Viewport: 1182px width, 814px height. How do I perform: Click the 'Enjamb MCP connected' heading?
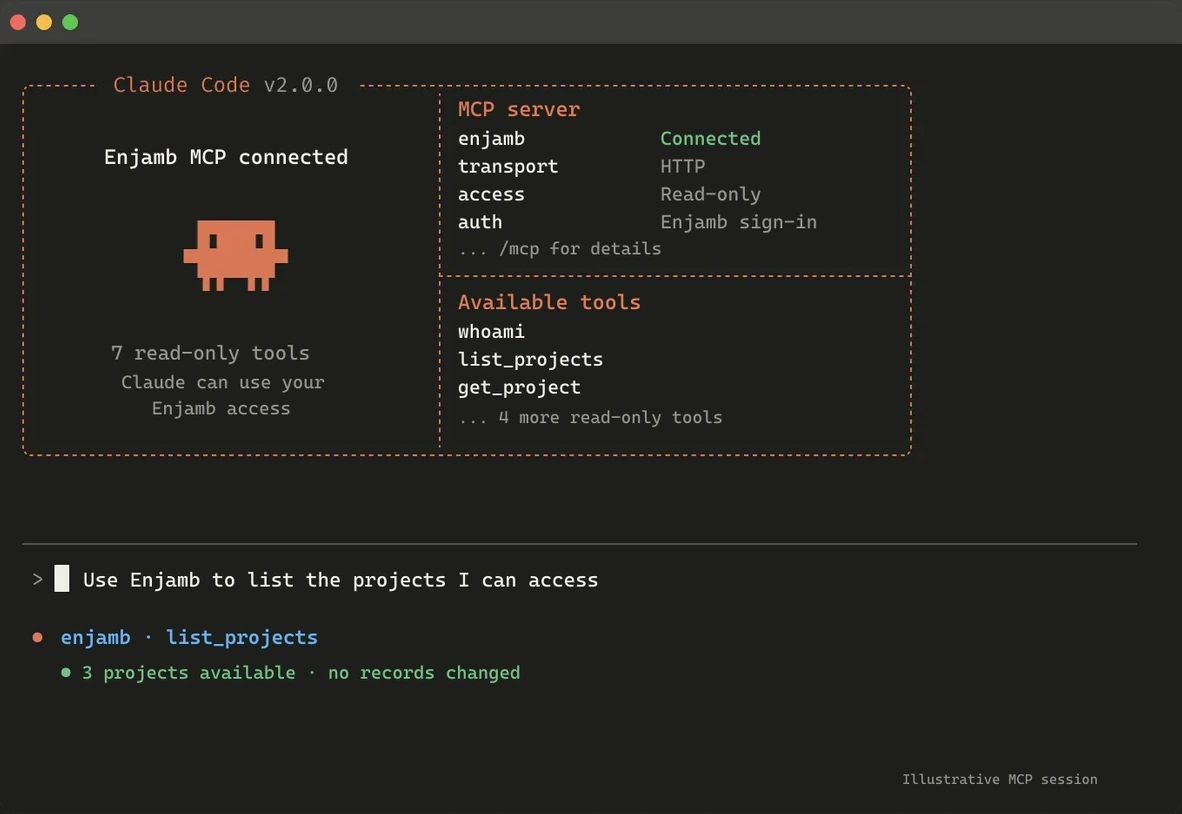point(226,157)
